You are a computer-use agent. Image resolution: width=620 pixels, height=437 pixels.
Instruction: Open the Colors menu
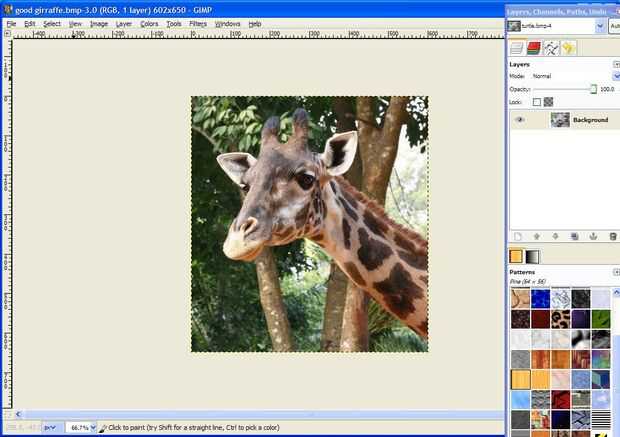tap(149, 24)
